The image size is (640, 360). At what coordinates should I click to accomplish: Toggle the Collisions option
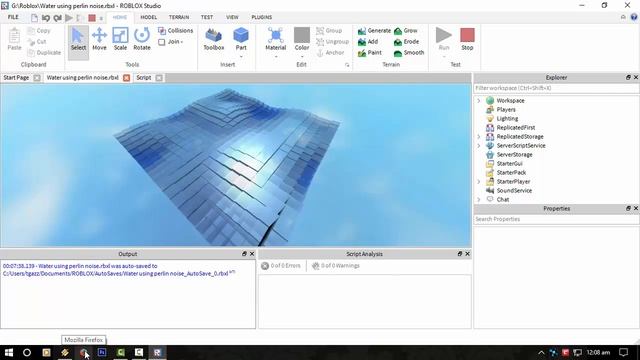[x=176, y=31]
